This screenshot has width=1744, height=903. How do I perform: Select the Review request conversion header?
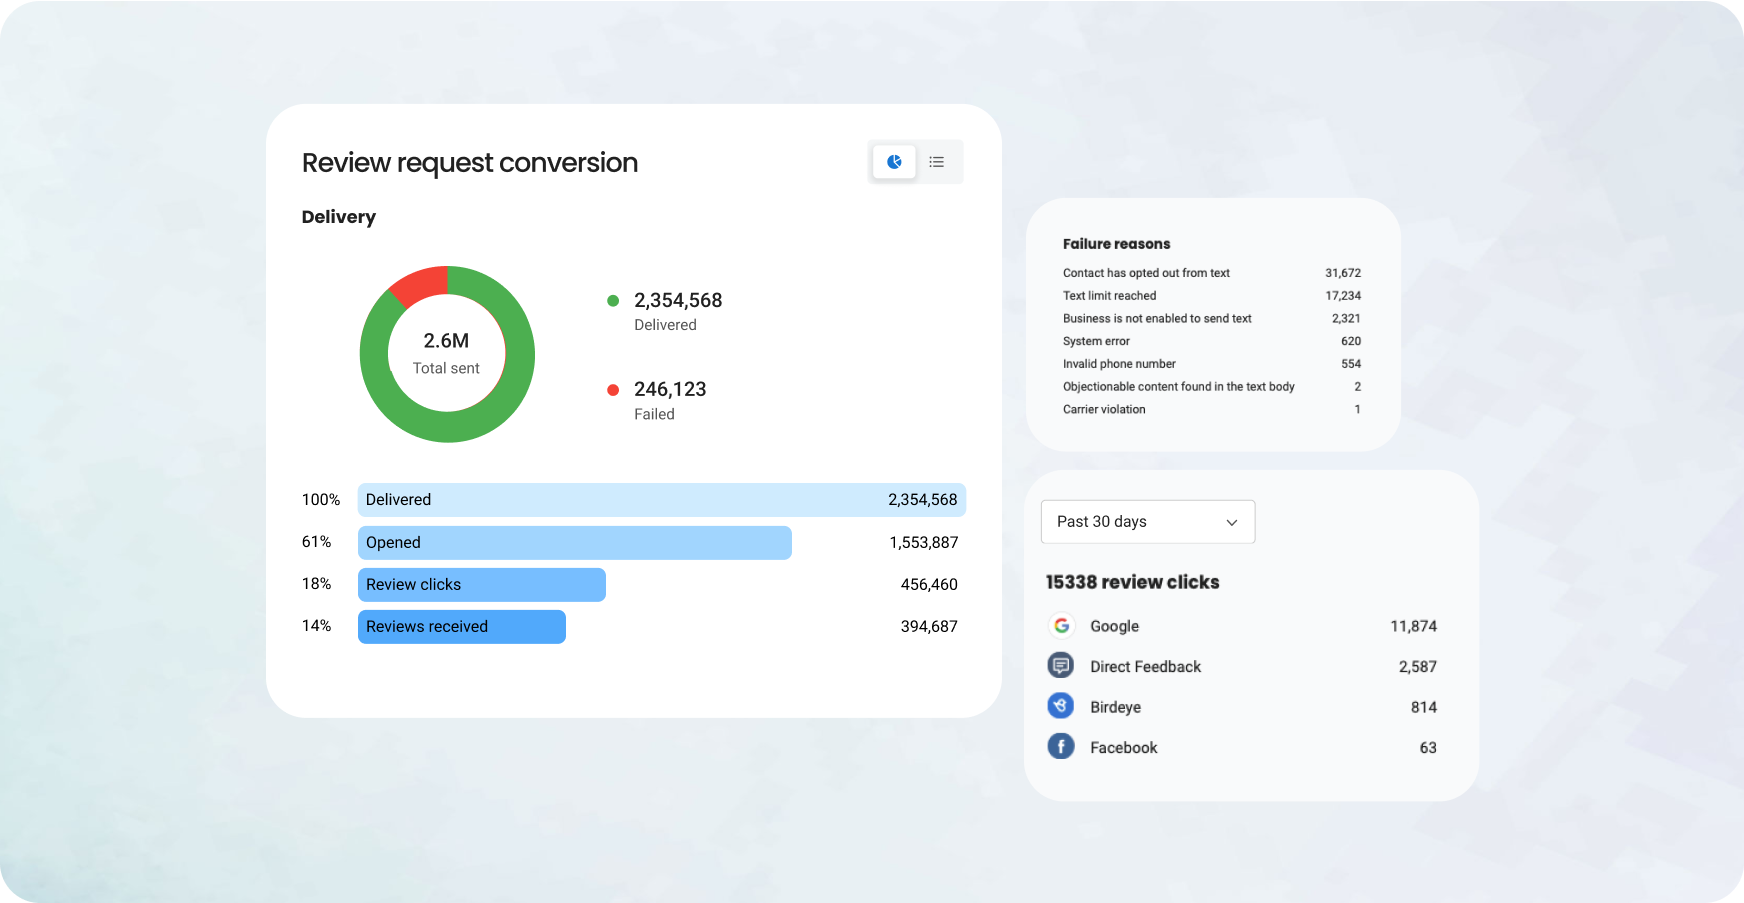[x=470, y=162]
